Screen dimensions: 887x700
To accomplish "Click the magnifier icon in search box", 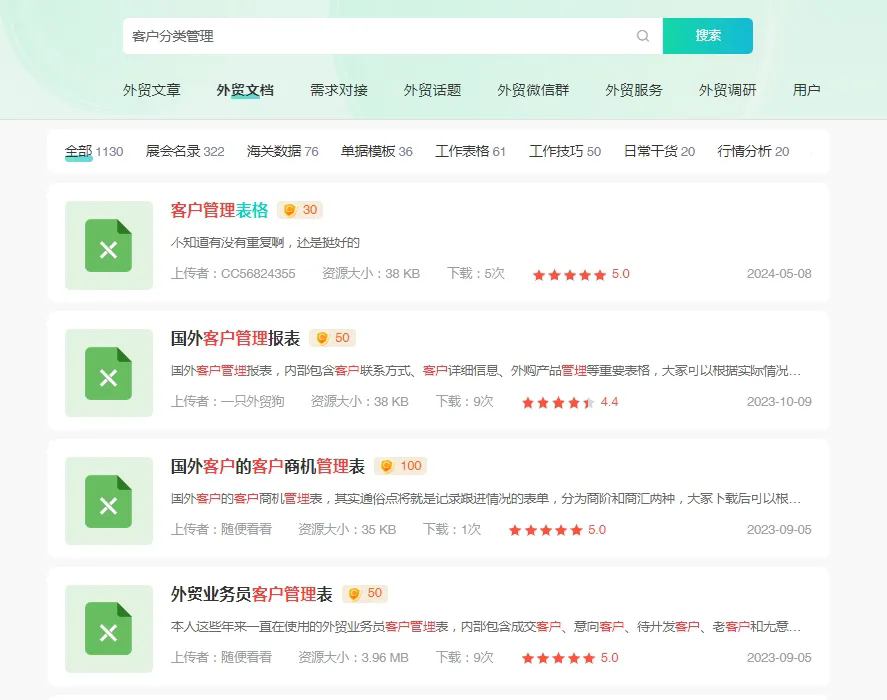I will point(643,36).
